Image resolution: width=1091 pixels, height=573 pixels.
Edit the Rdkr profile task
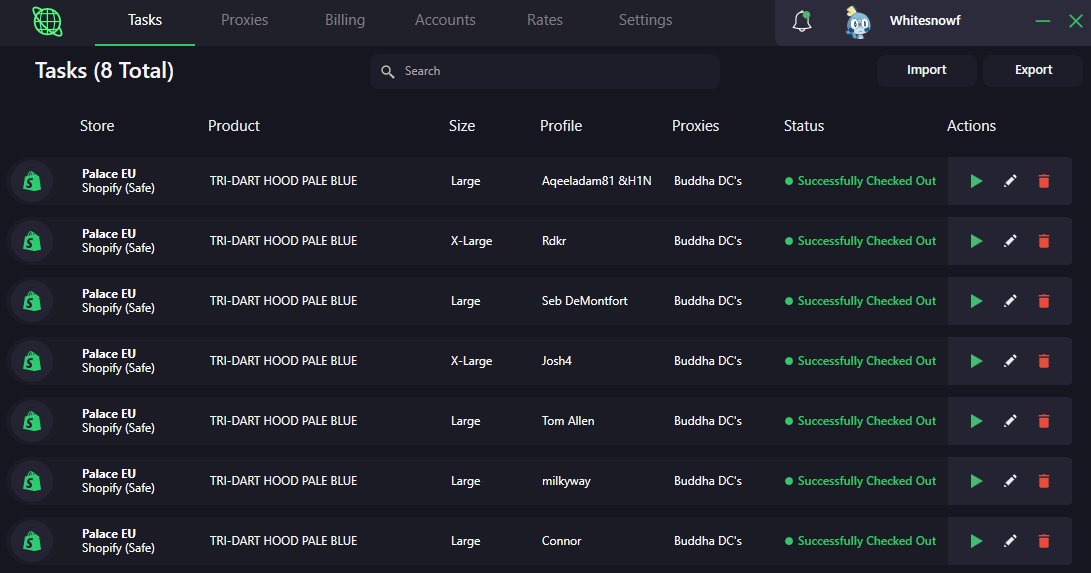1010,241
